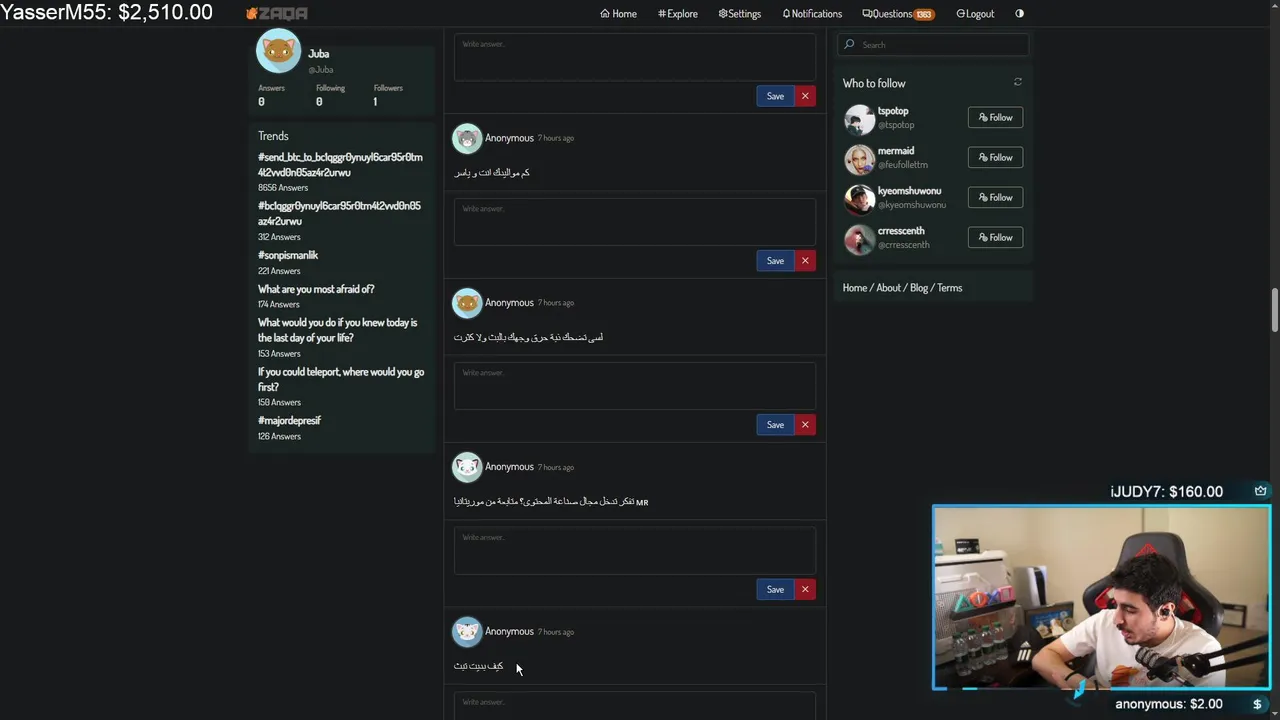1280x720 pixels.
Task: Open kyeomshuwonu's avatar
Action: coord(859,199)
